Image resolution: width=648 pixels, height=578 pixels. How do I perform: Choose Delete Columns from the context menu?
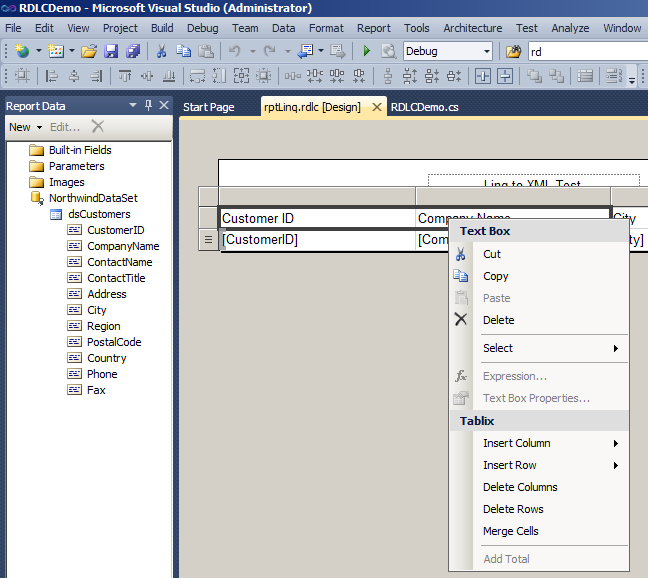(520, 487)
